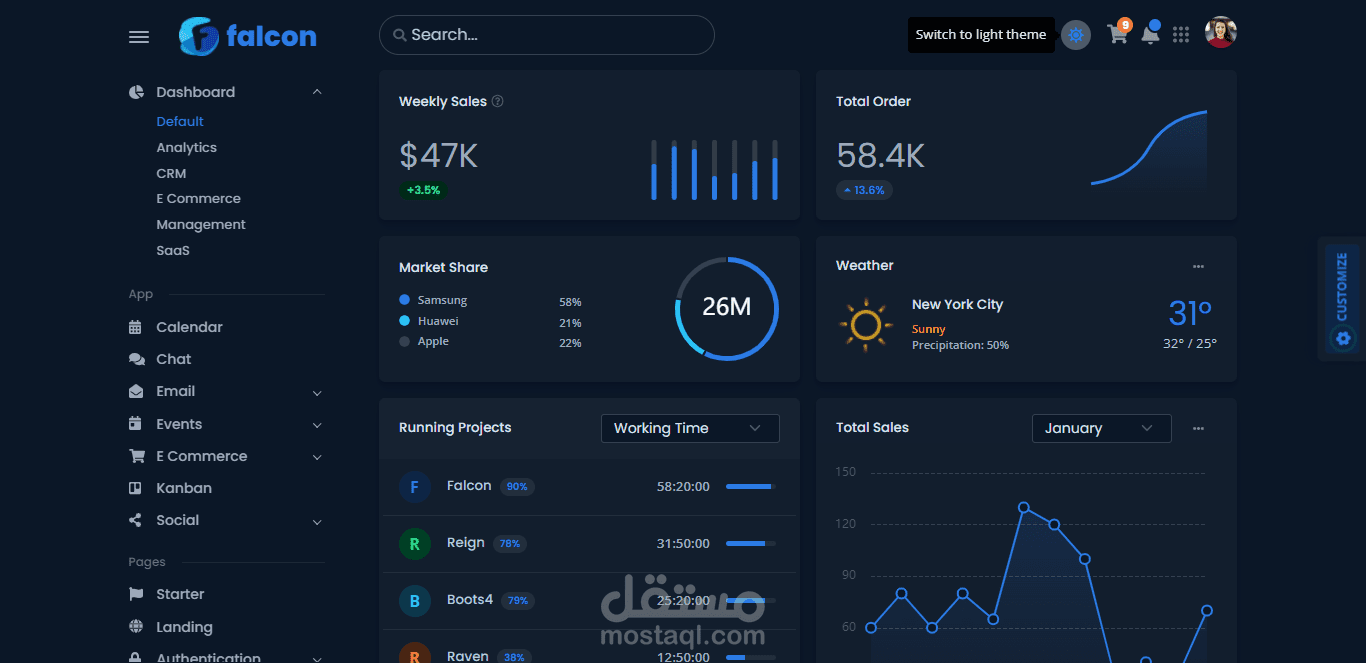Expand the Events menu chevron
1366x663 pixels.
click(x=317, y=425)
